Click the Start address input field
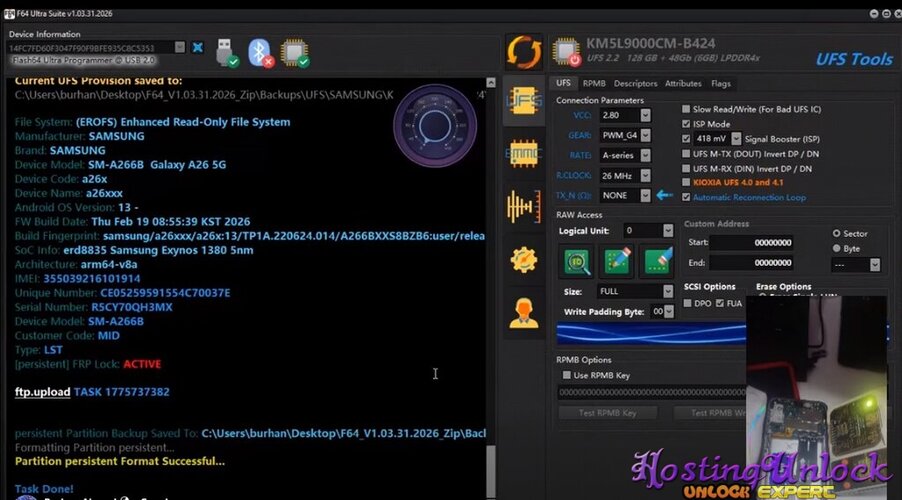The image size is (902, 500). point(752,242)
